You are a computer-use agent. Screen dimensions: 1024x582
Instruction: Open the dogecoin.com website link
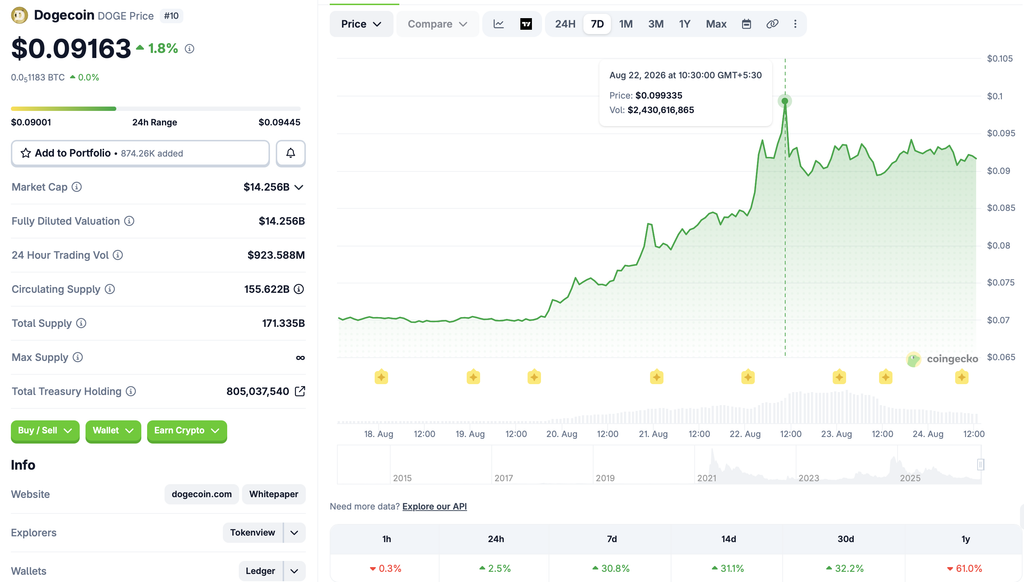pos(201,494)
